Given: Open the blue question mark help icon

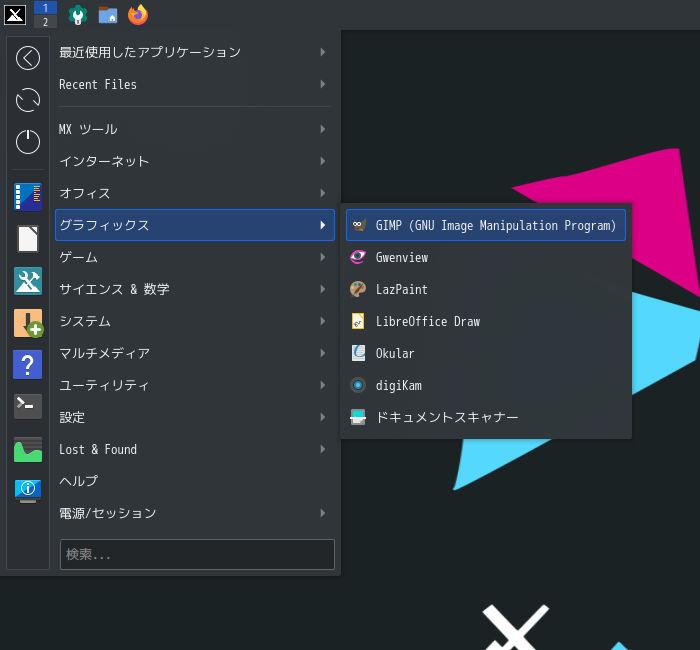Looking at the screenshot, I should [28, 365].
